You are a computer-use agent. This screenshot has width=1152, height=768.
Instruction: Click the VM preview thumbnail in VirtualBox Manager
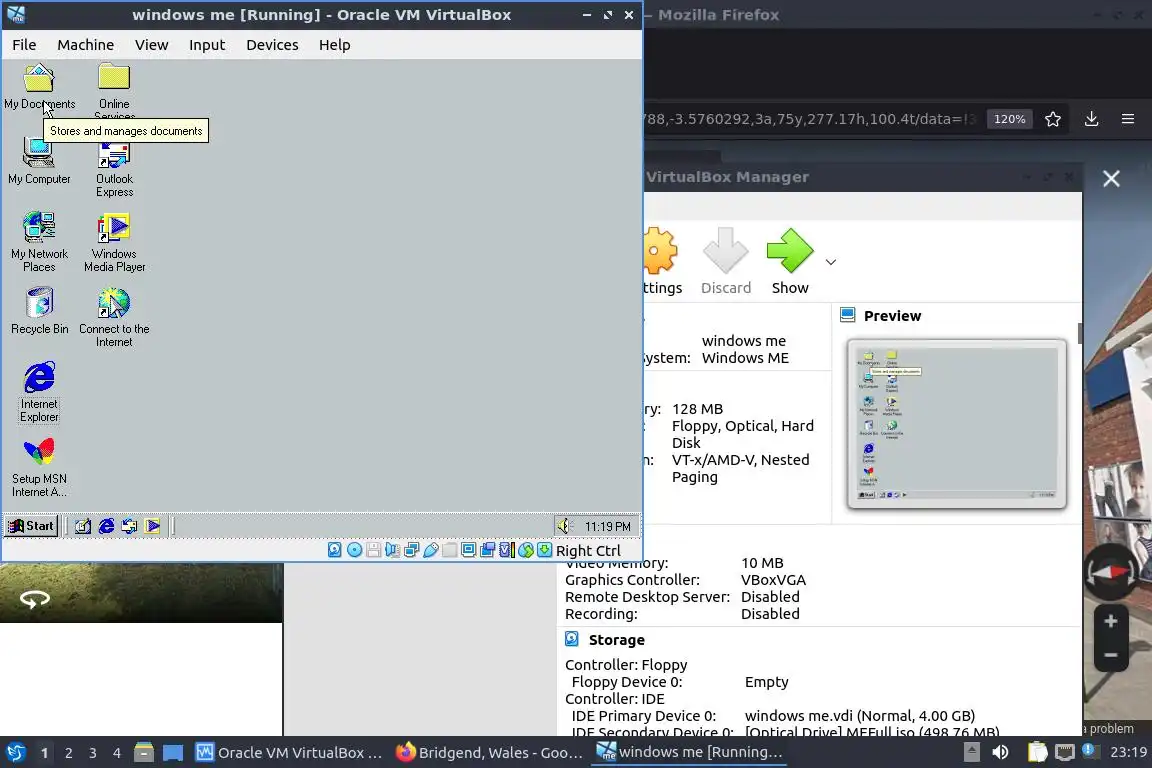(x=957, y=424)
